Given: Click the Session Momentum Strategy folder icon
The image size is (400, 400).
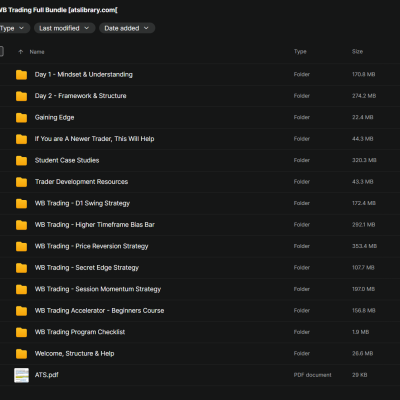Looking at the screenshot, I should 21,289.
